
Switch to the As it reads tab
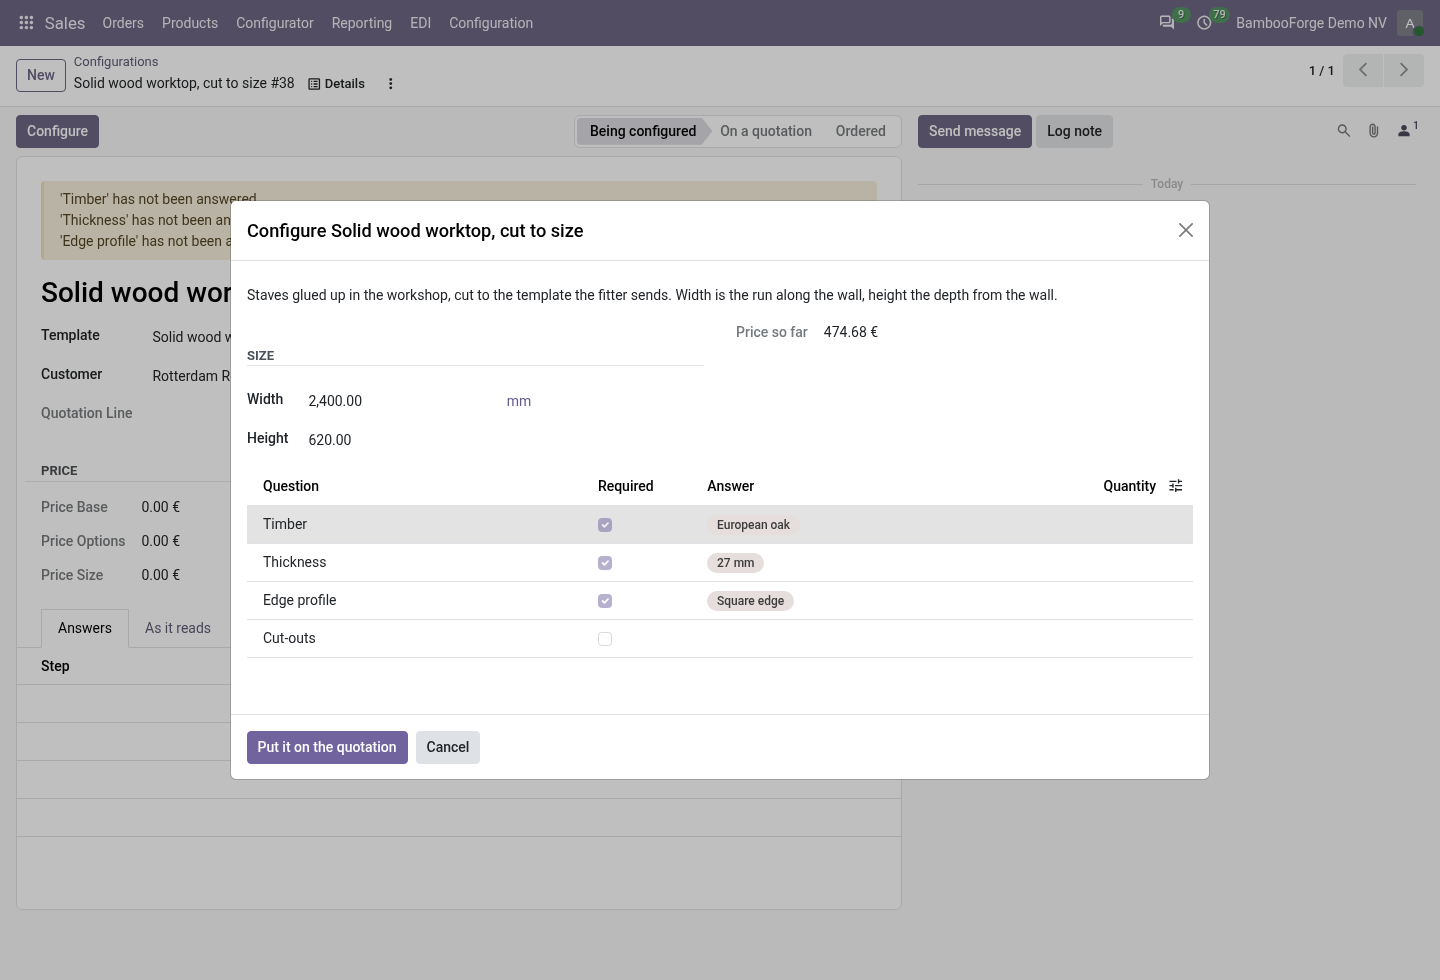click(x=178, y=628)
